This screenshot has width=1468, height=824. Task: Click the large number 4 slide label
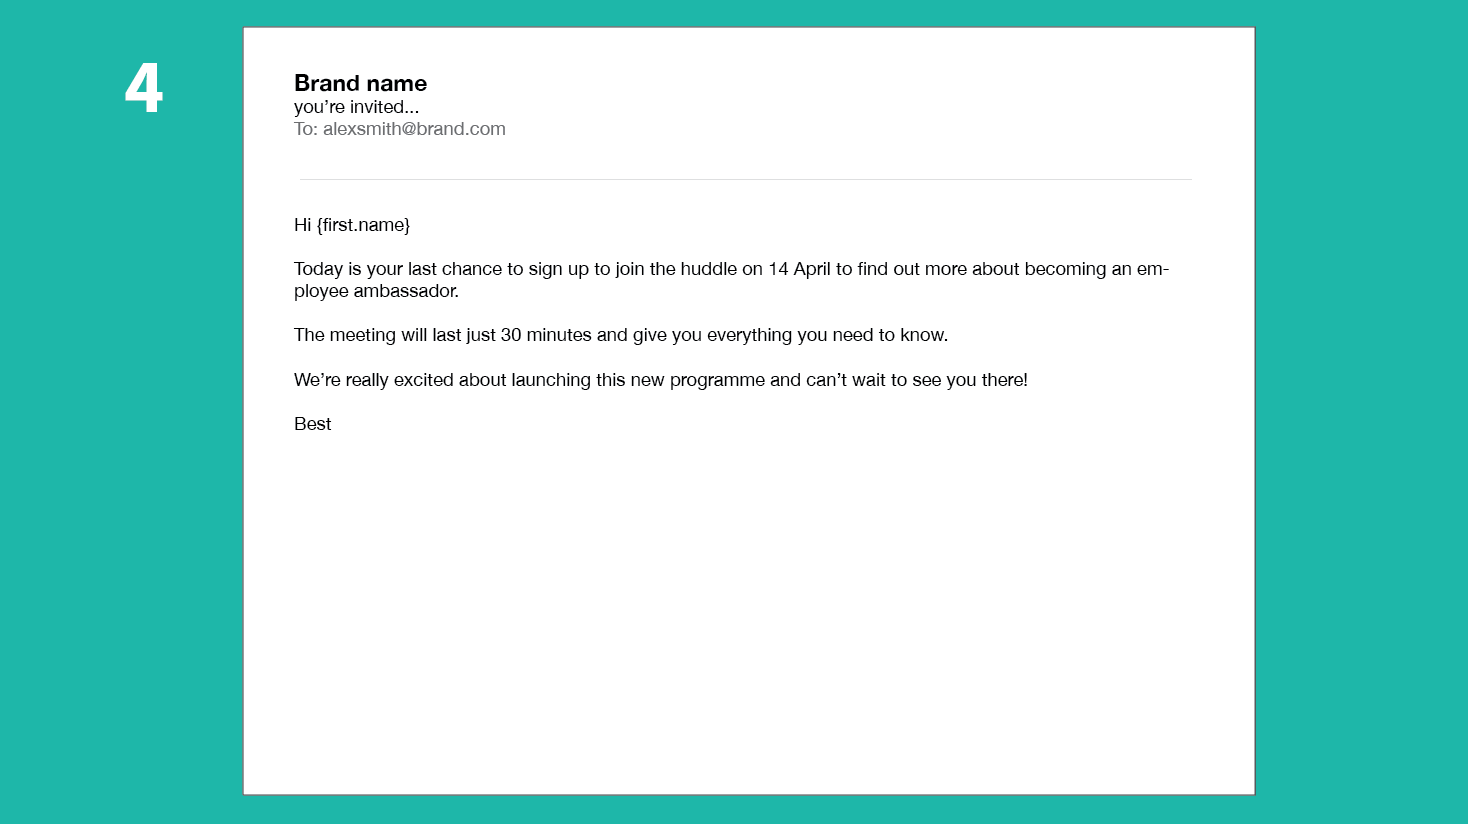click(144, 88)
